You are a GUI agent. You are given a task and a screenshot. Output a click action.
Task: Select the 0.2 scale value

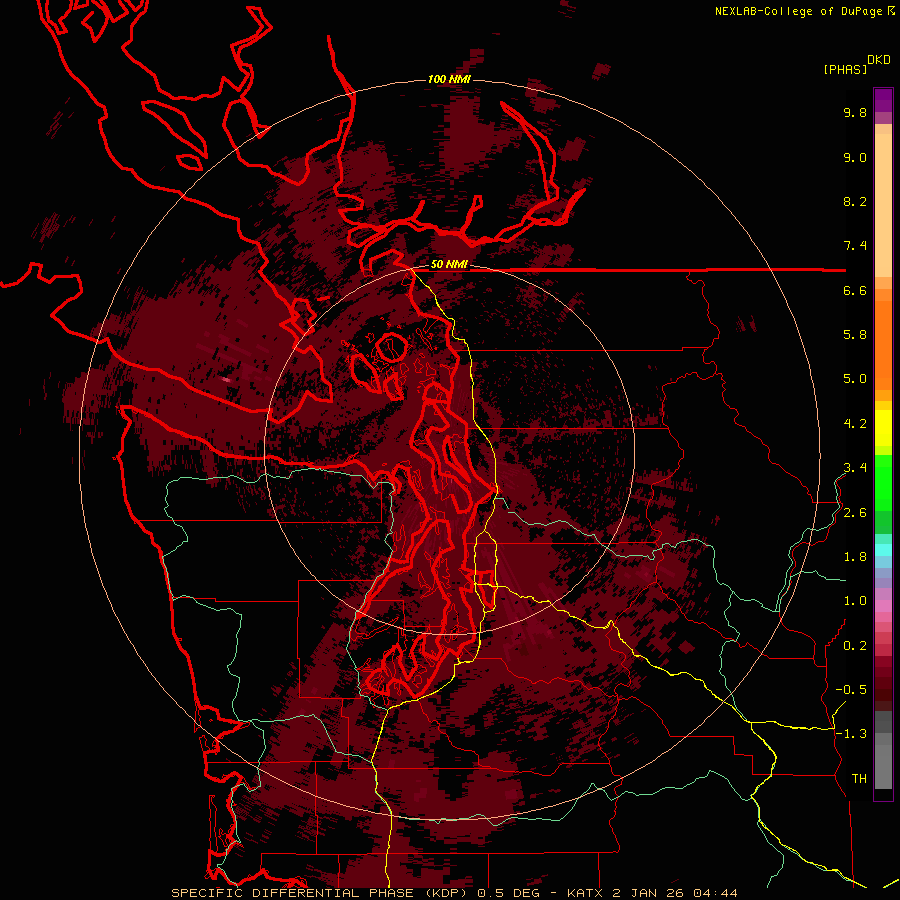click(x=855, y=646)
